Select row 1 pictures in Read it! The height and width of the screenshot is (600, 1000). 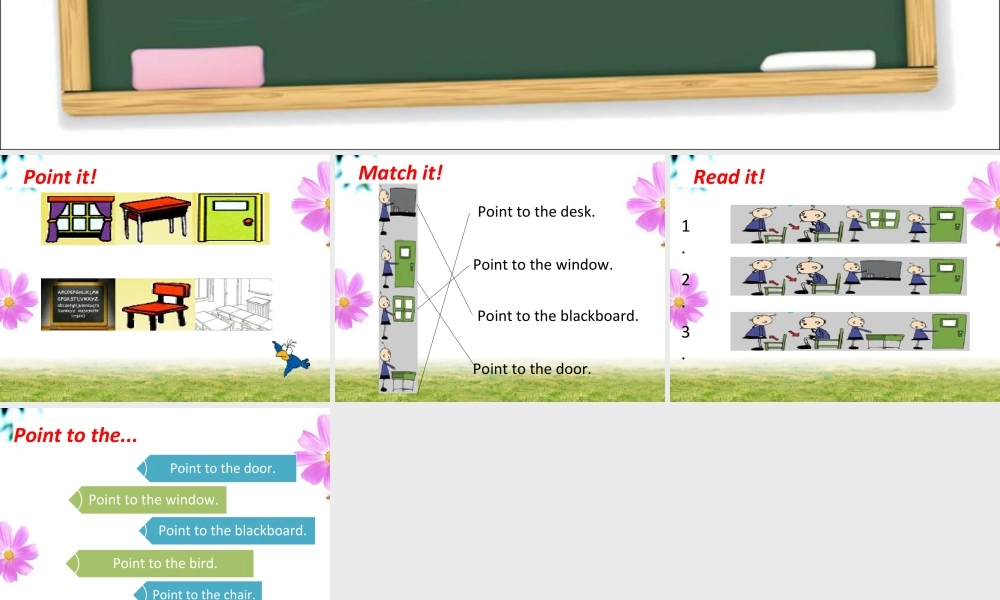click(x=848, y=224)
